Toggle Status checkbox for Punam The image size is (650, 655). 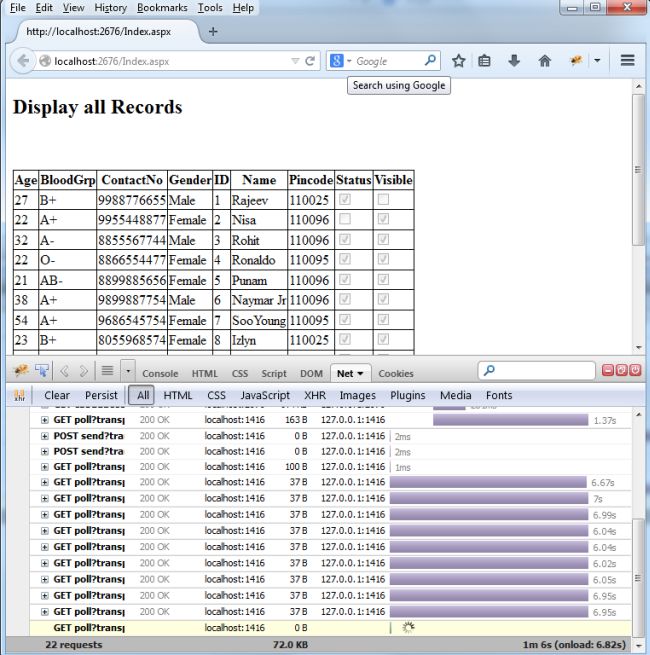345,279
